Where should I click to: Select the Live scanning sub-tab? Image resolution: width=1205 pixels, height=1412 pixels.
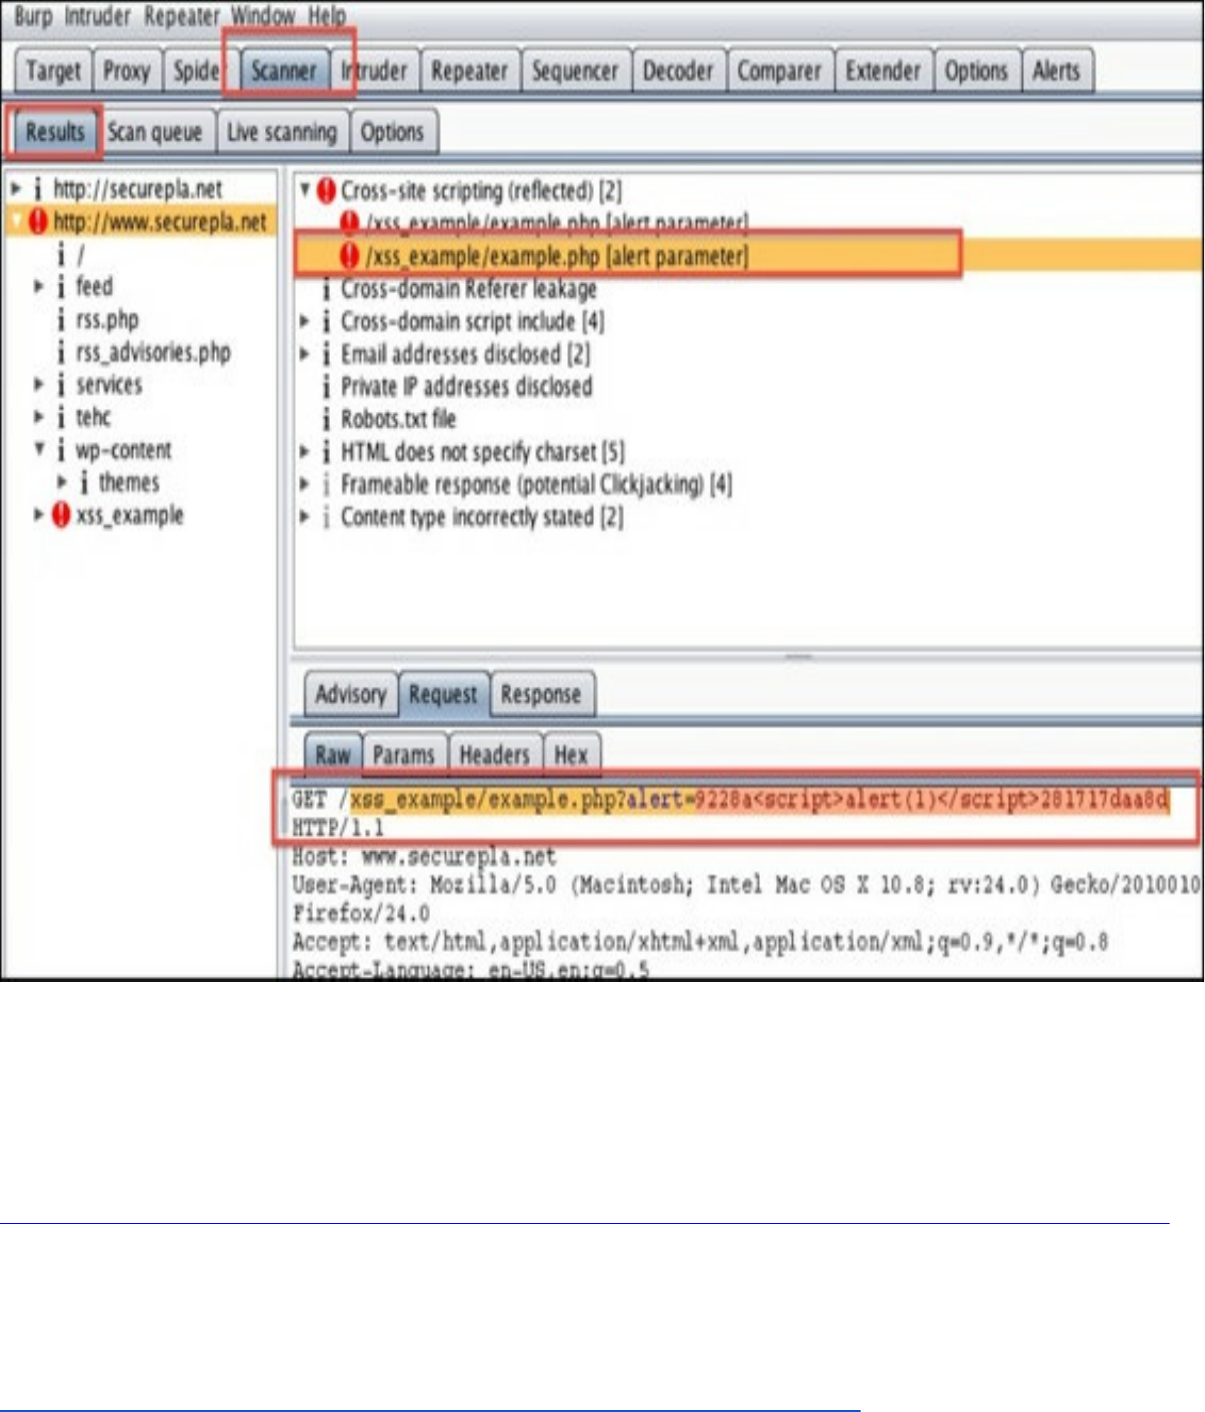click(282, 132)
